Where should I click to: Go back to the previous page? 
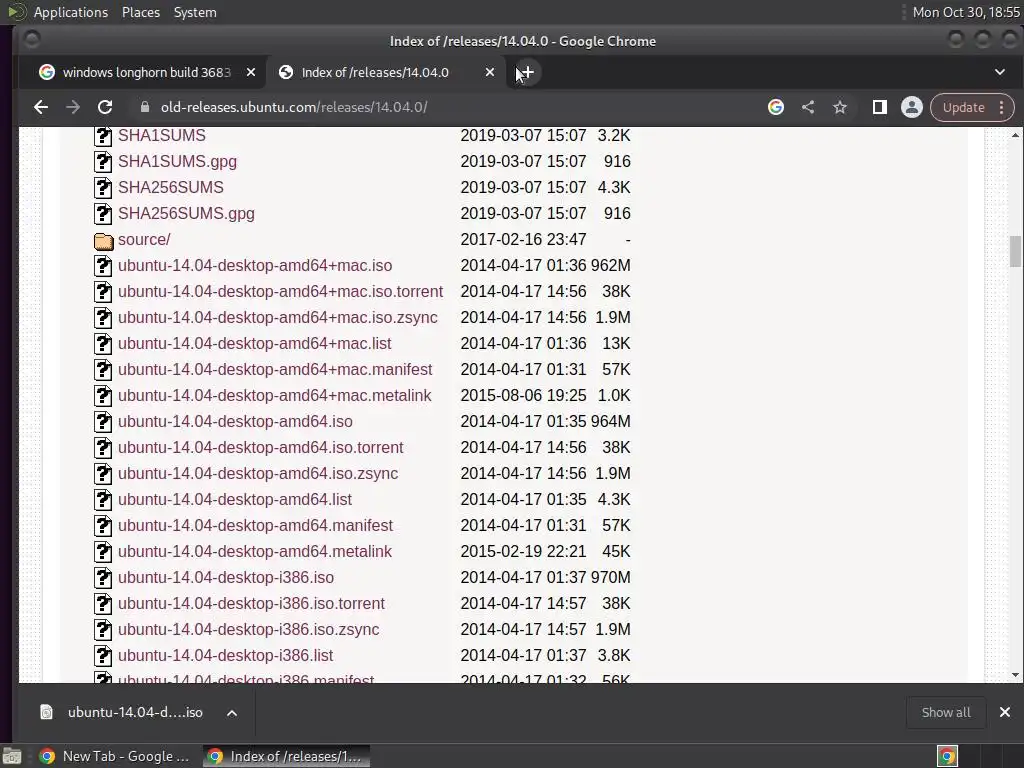coord(40,107)
